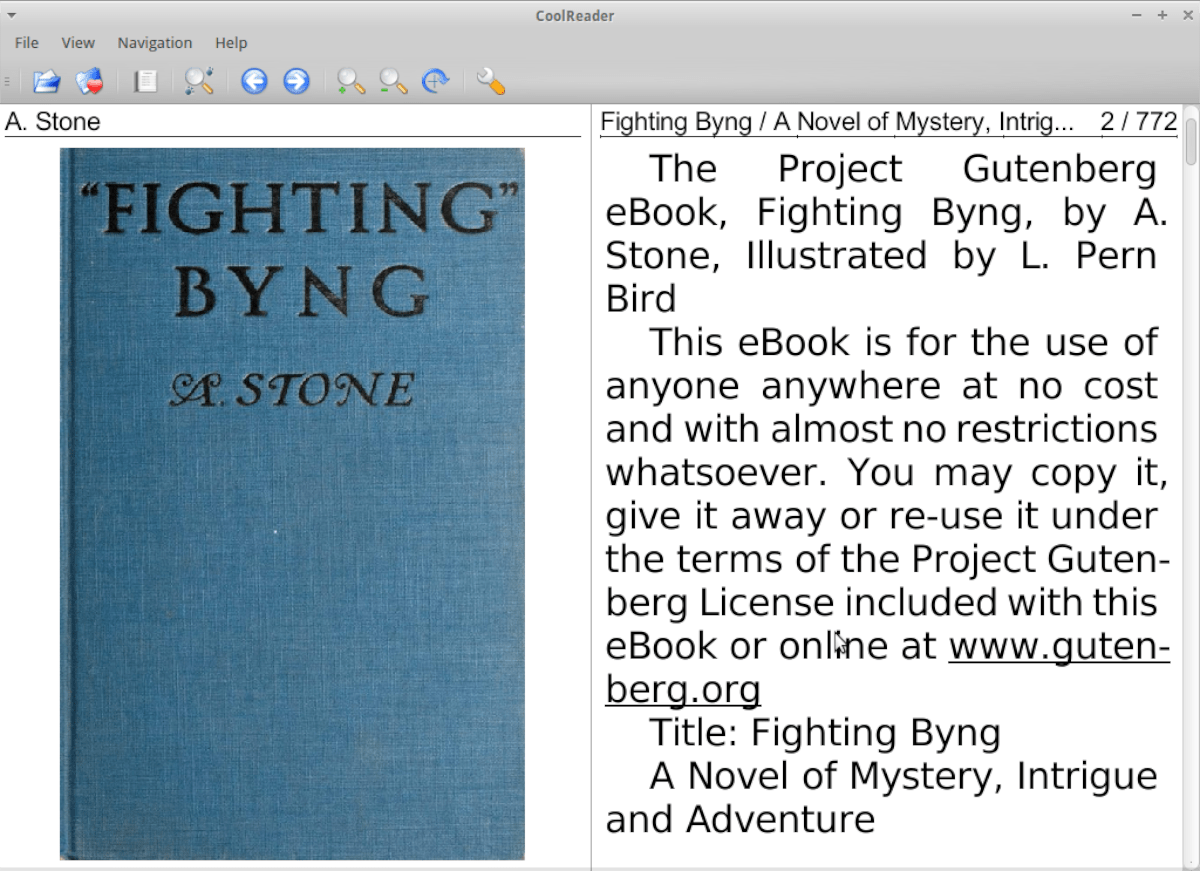Go forward to next position
This screenshot has height=871, width=1200.
tap(296, 80)
